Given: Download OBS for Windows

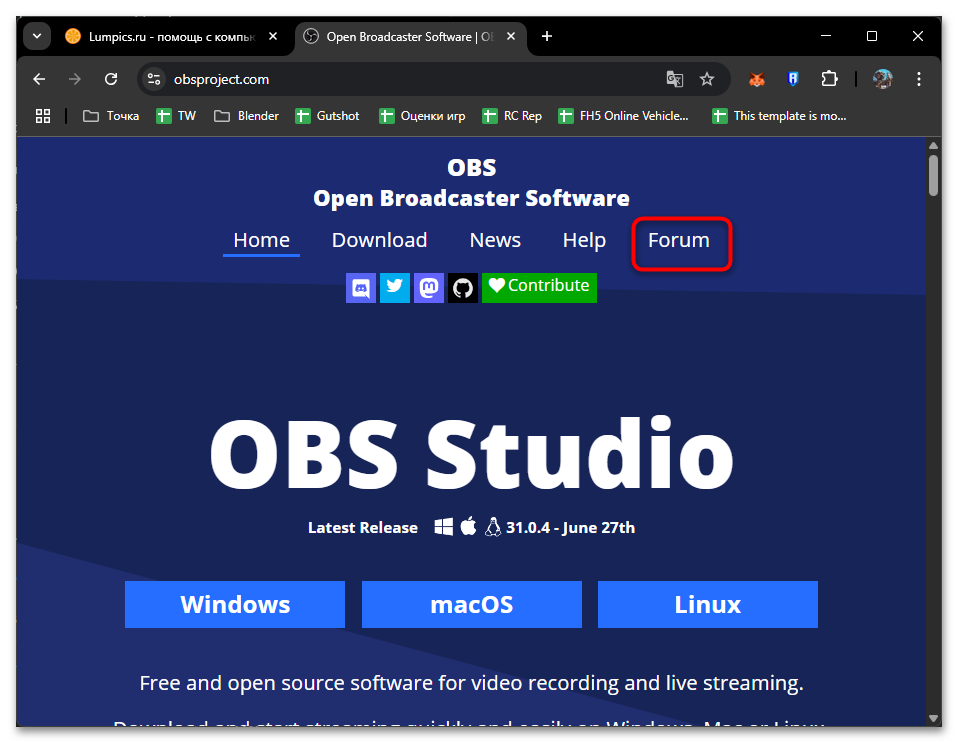Looking at the screenshot, I should click(x=234, y=604).
